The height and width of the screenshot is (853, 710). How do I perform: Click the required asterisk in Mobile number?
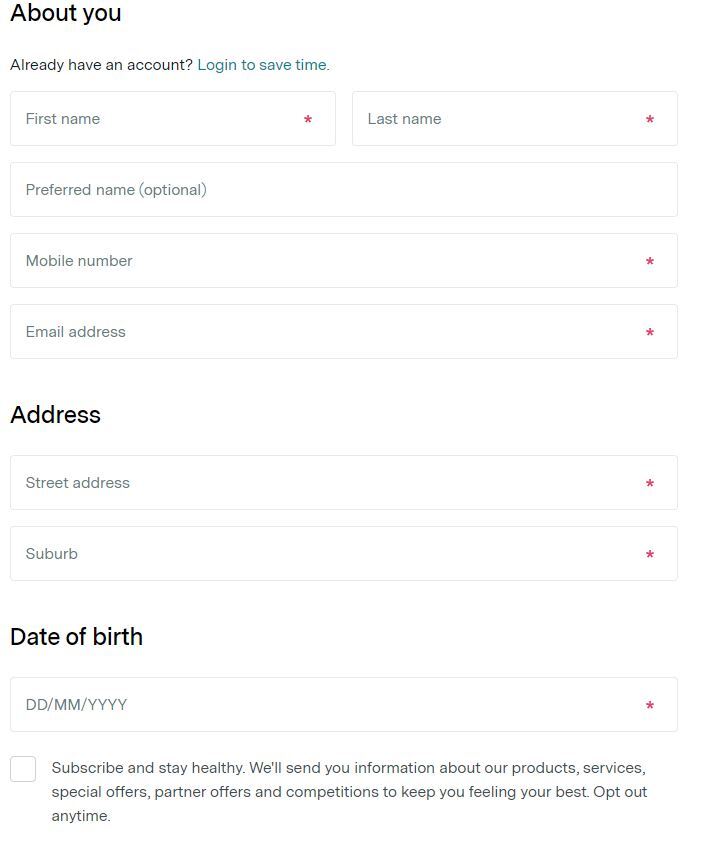pos(650,262)
